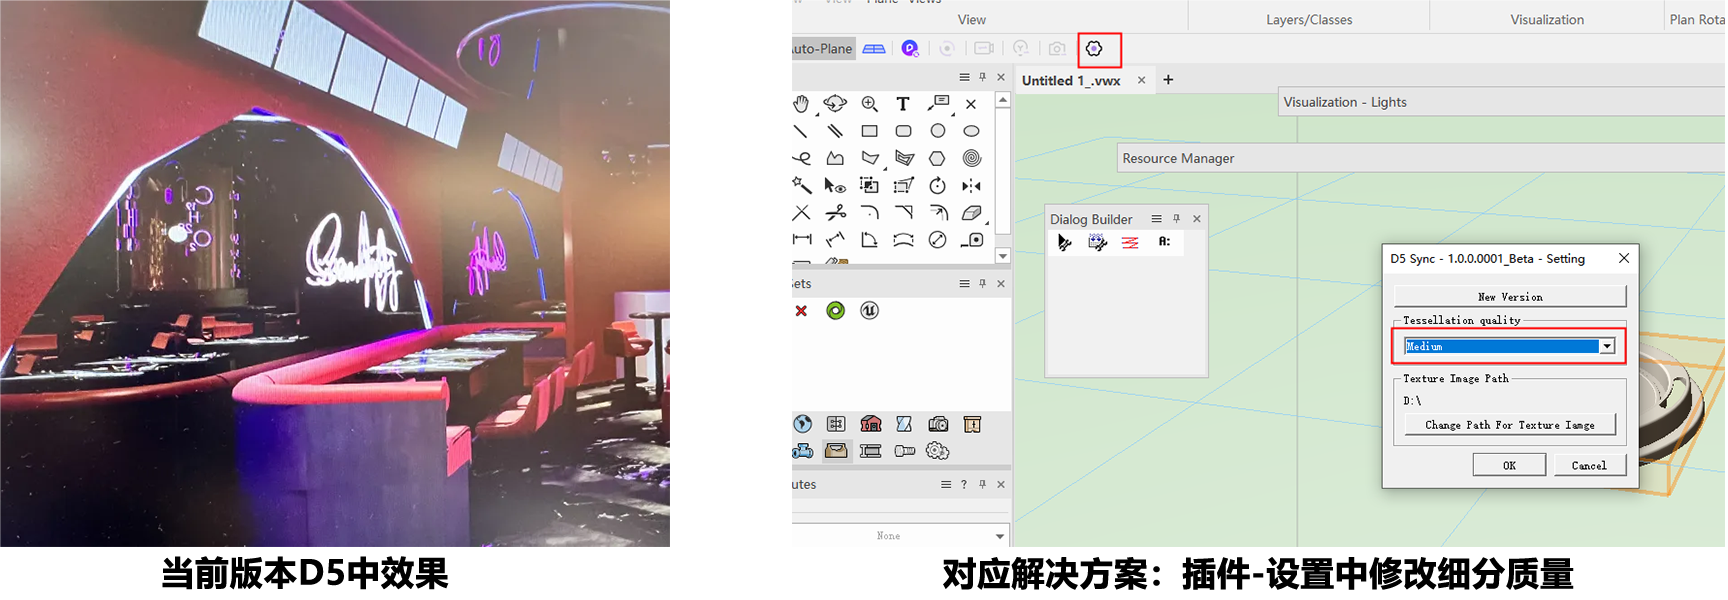
Task: Pin the Dialog Builder palette
Action: tap(1177, 219)
